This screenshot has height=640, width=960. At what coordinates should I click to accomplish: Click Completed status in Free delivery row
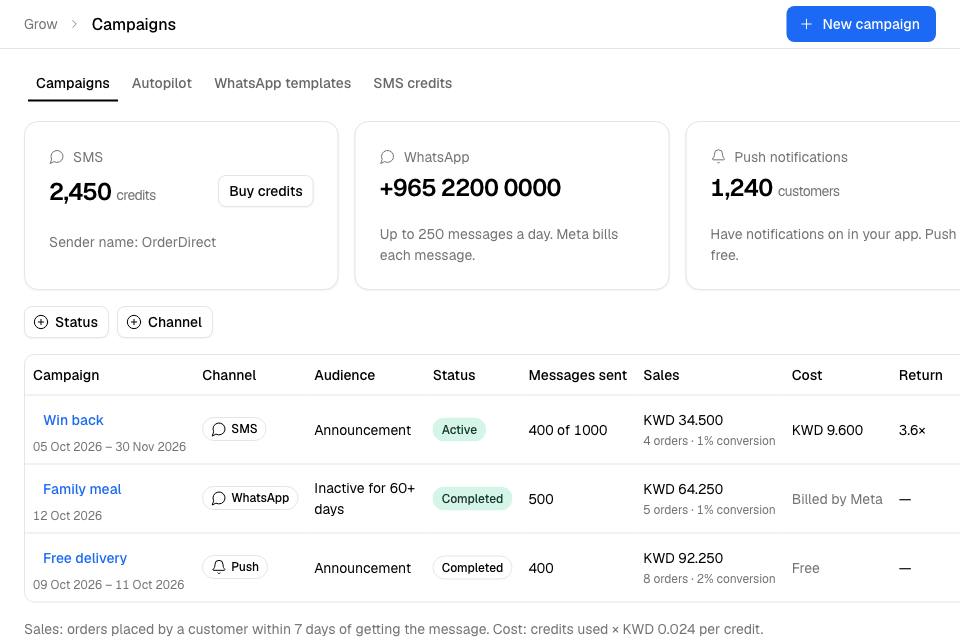(472, 568)
